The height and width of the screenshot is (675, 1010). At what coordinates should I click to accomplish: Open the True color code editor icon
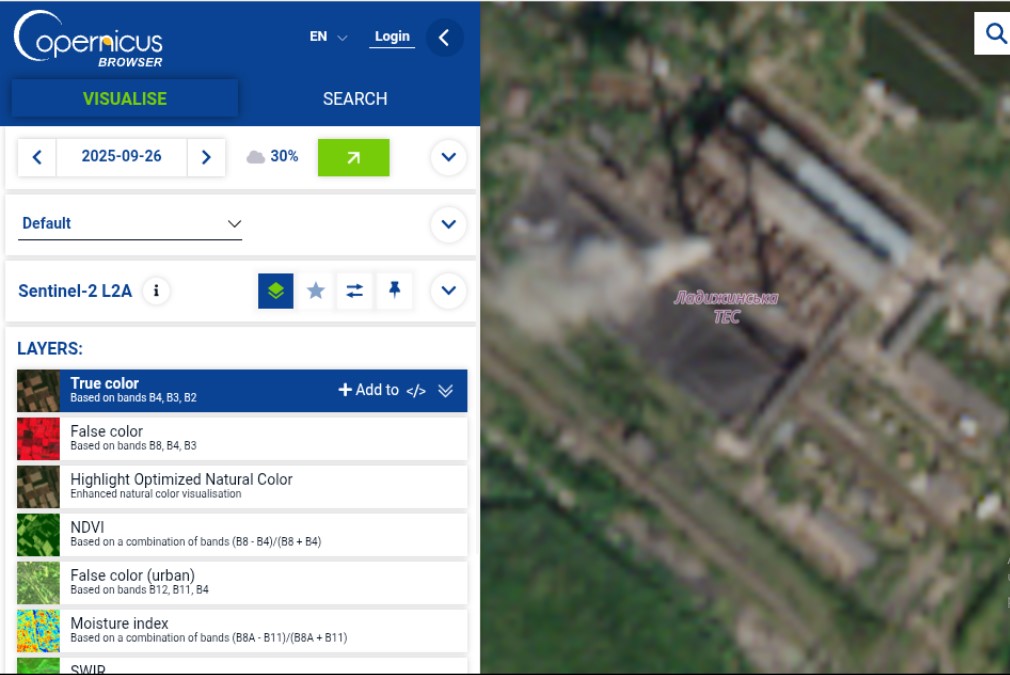point(416,391)
